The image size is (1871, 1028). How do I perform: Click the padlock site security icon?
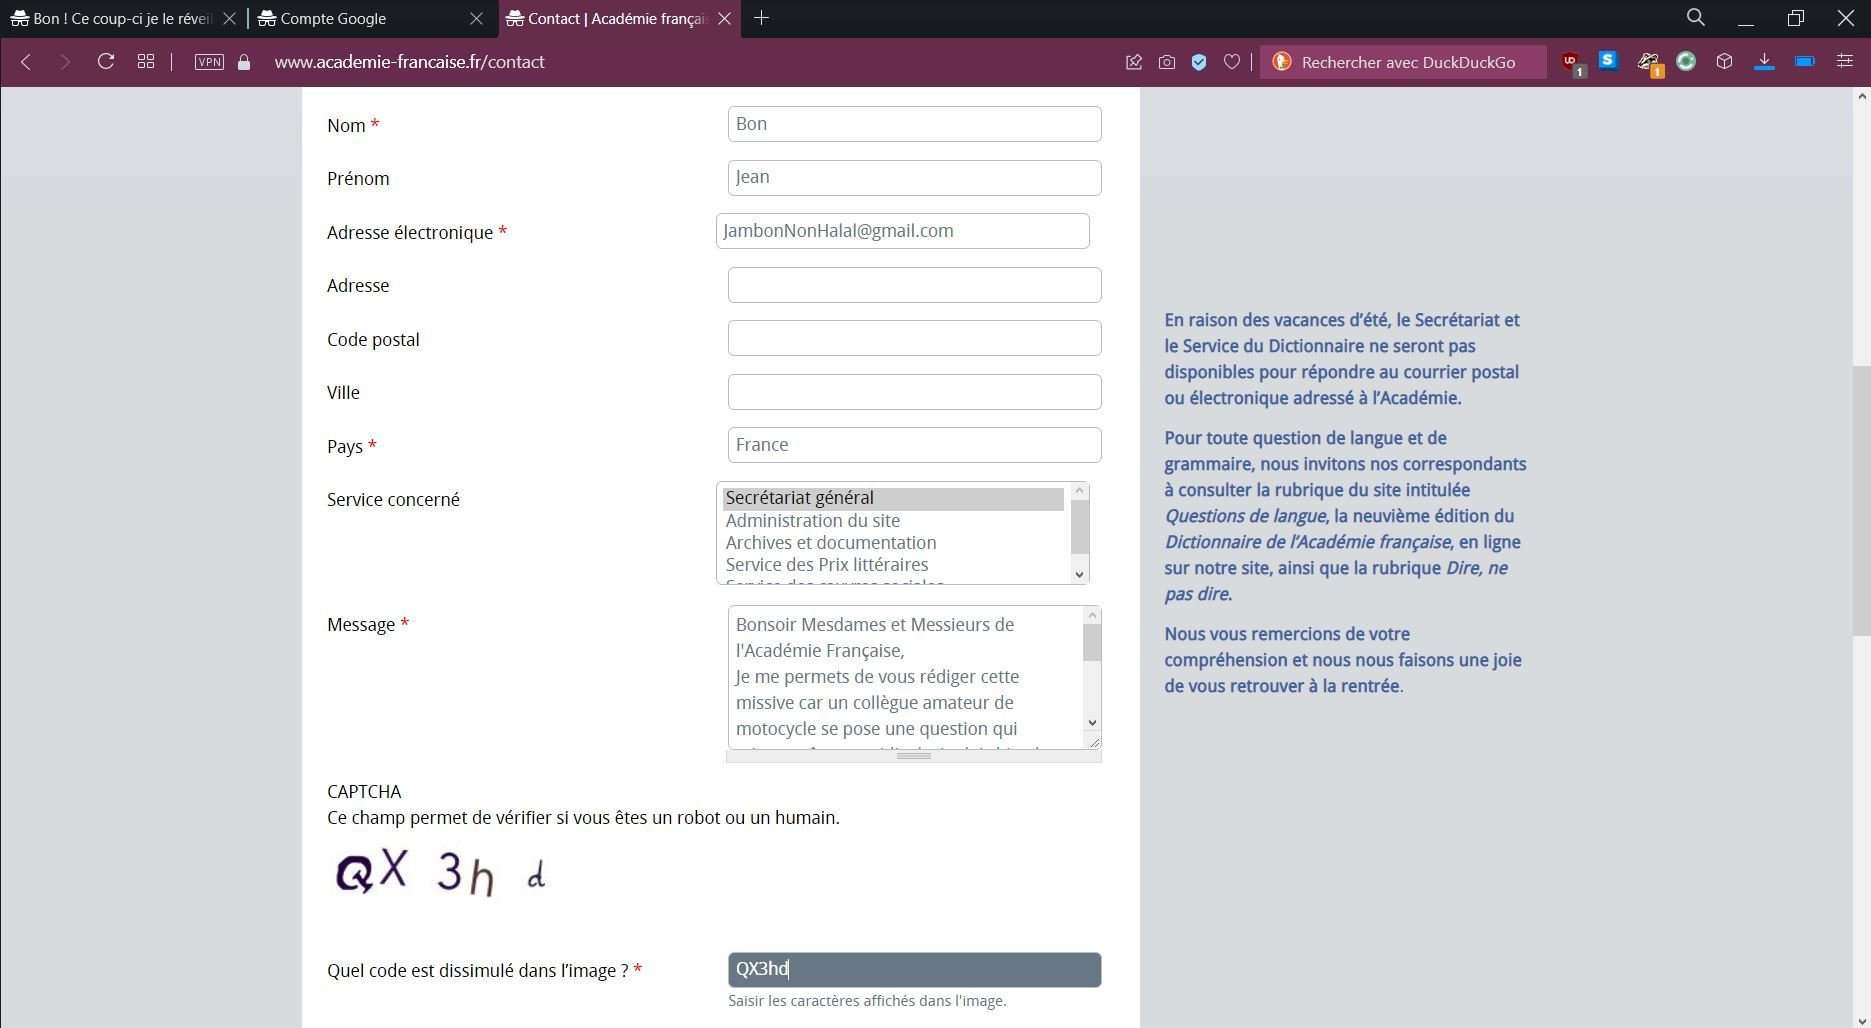click(x=243, y=62)
